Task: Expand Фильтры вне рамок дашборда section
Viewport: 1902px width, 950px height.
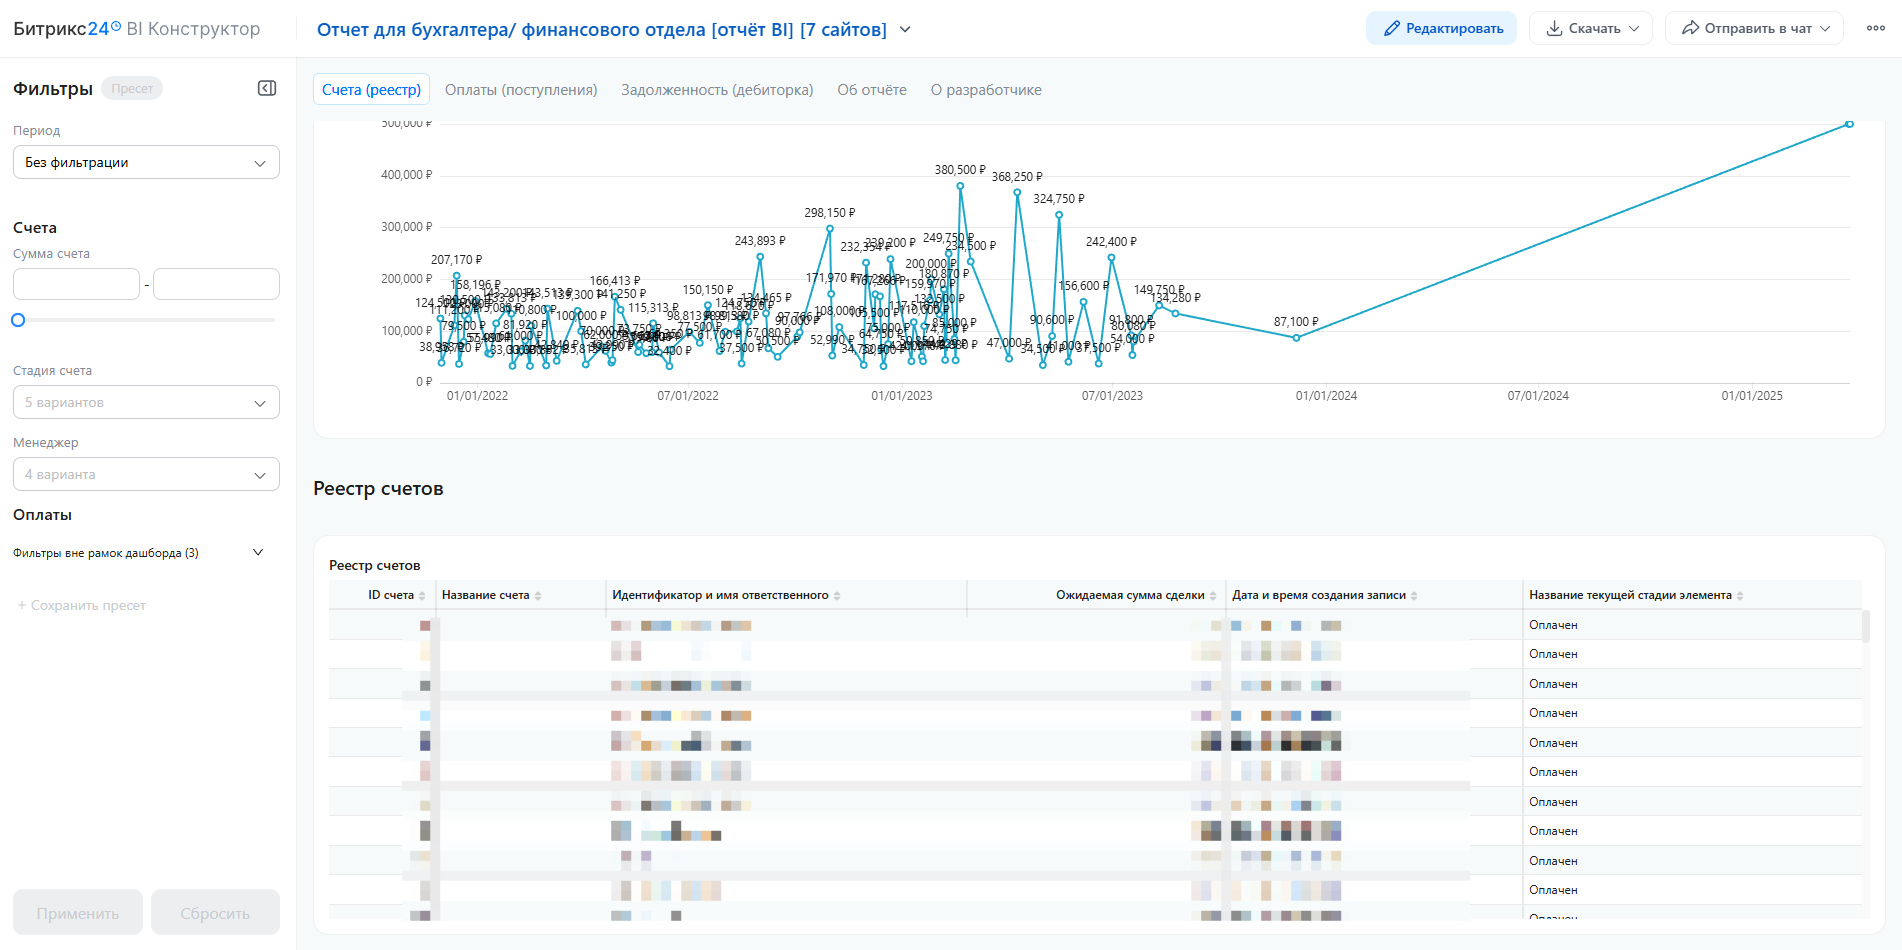Action: 258,553
